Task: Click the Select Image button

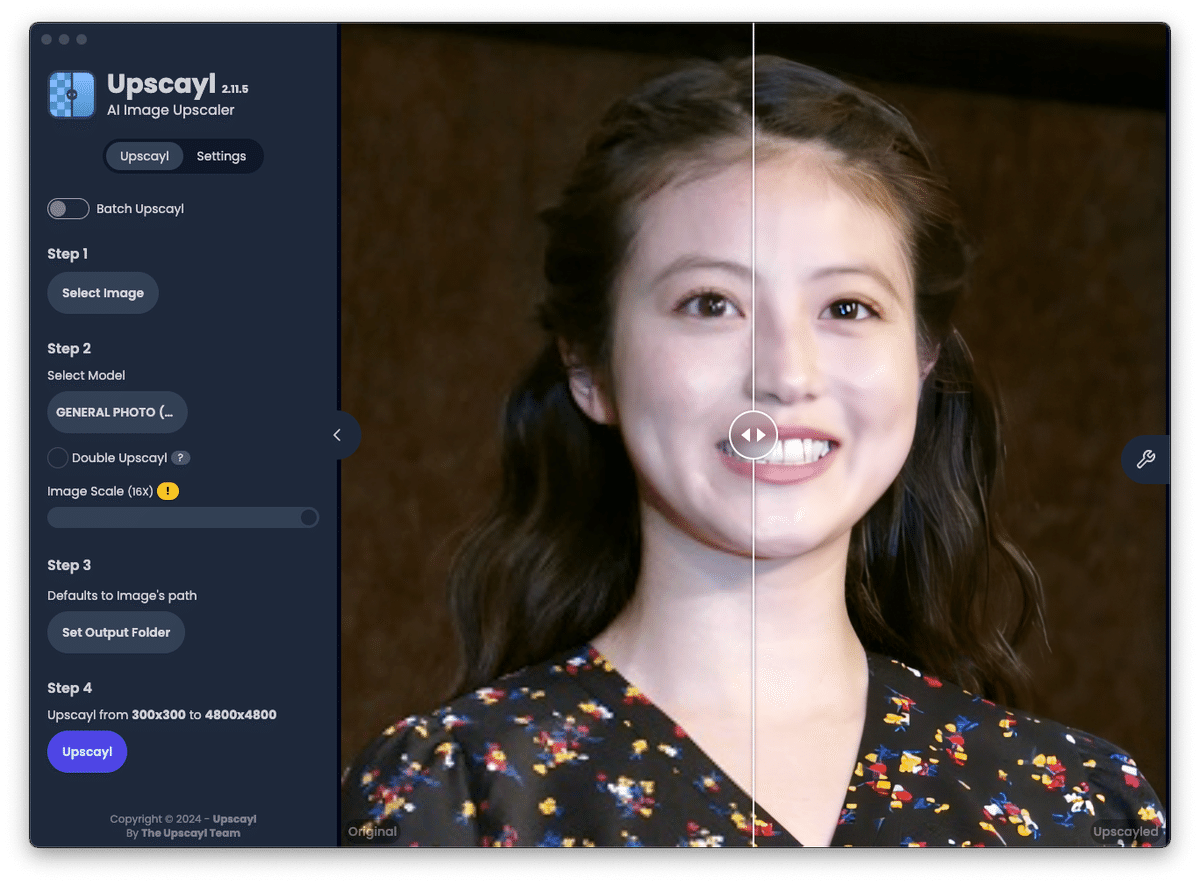Action: pyautogui.click(x=103, y=293)
